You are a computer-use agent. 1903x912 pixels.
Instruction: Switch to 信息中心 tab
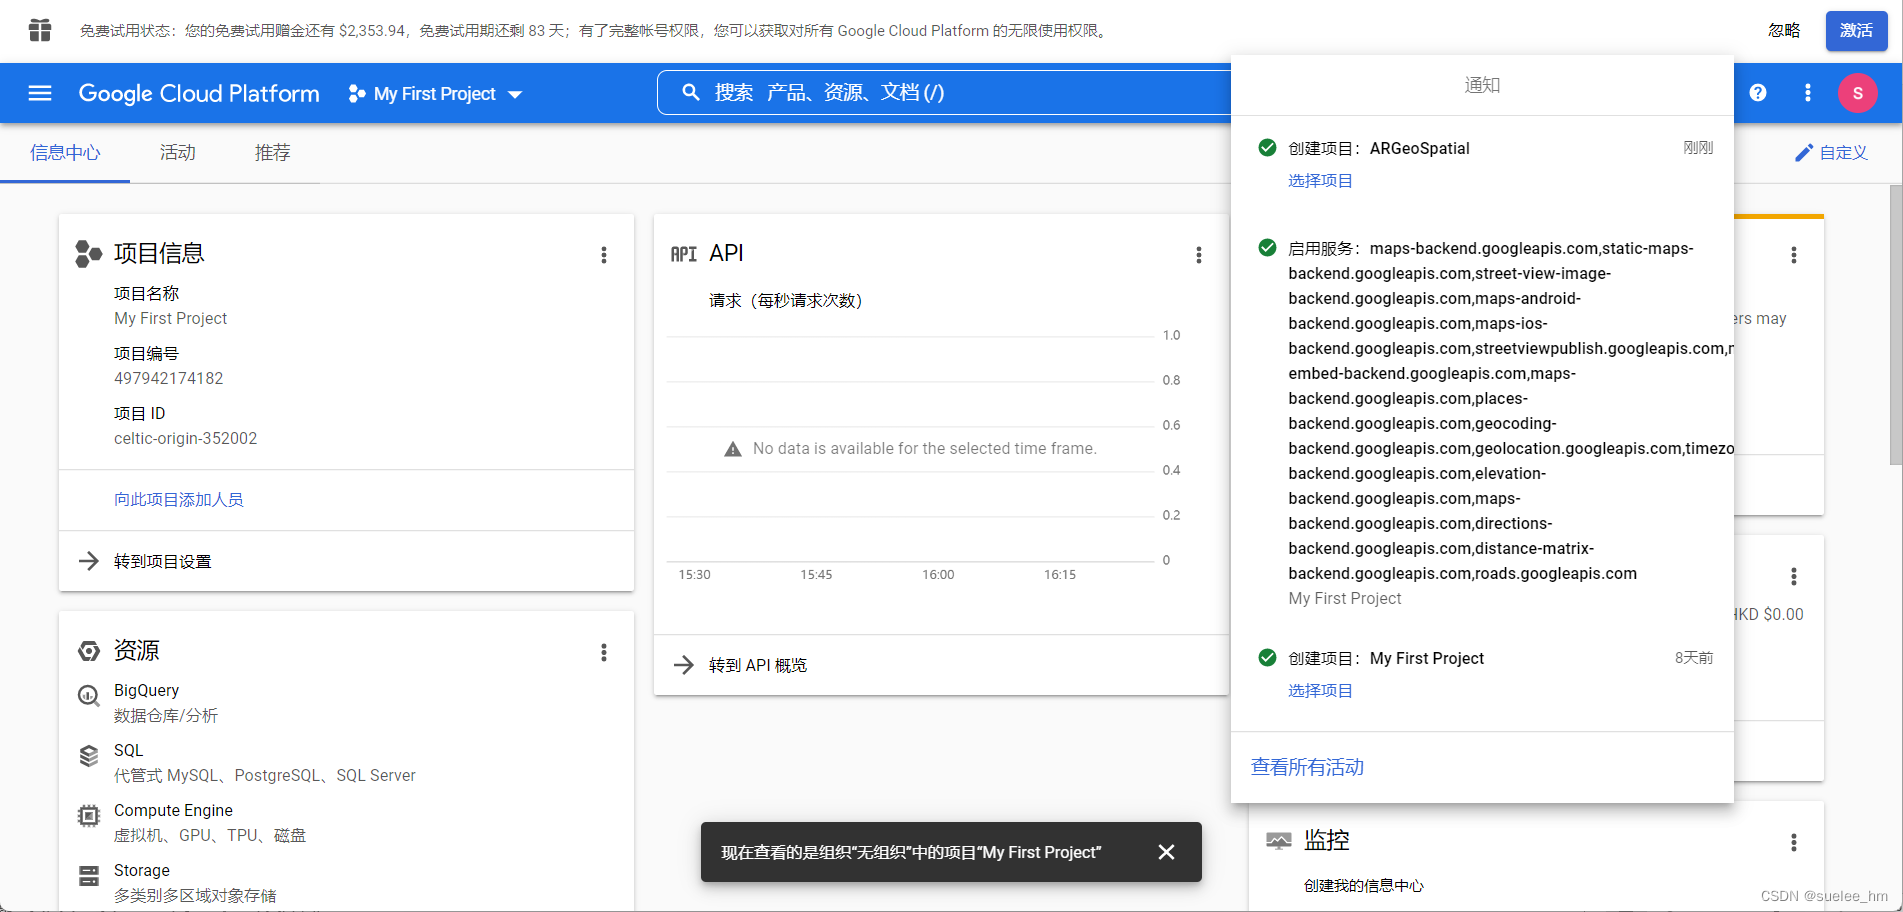pyautogui.click(x=65, y=153)
